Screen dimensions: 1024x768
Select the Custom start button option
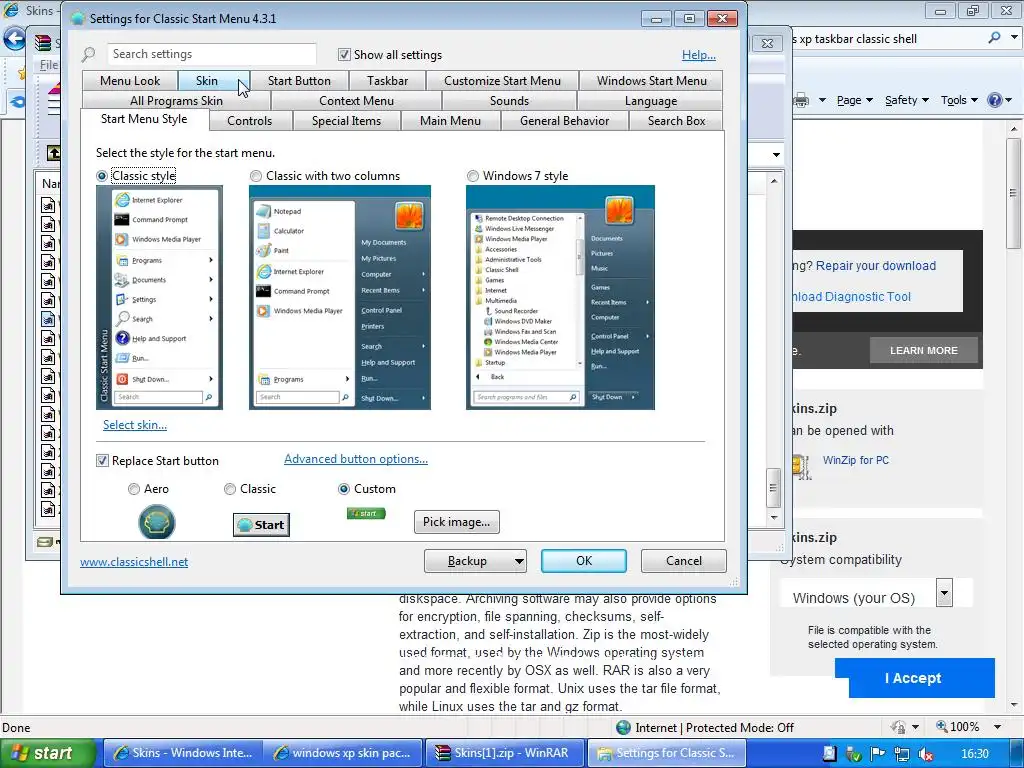[x=344, y=488]
